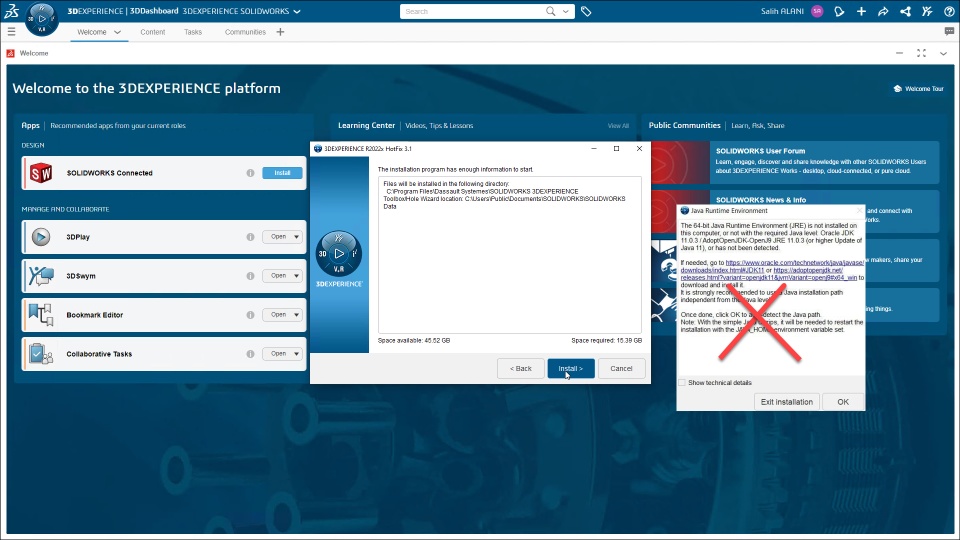Click the 3DPlay app icon
Screen dimensions: 960x540
41,237
